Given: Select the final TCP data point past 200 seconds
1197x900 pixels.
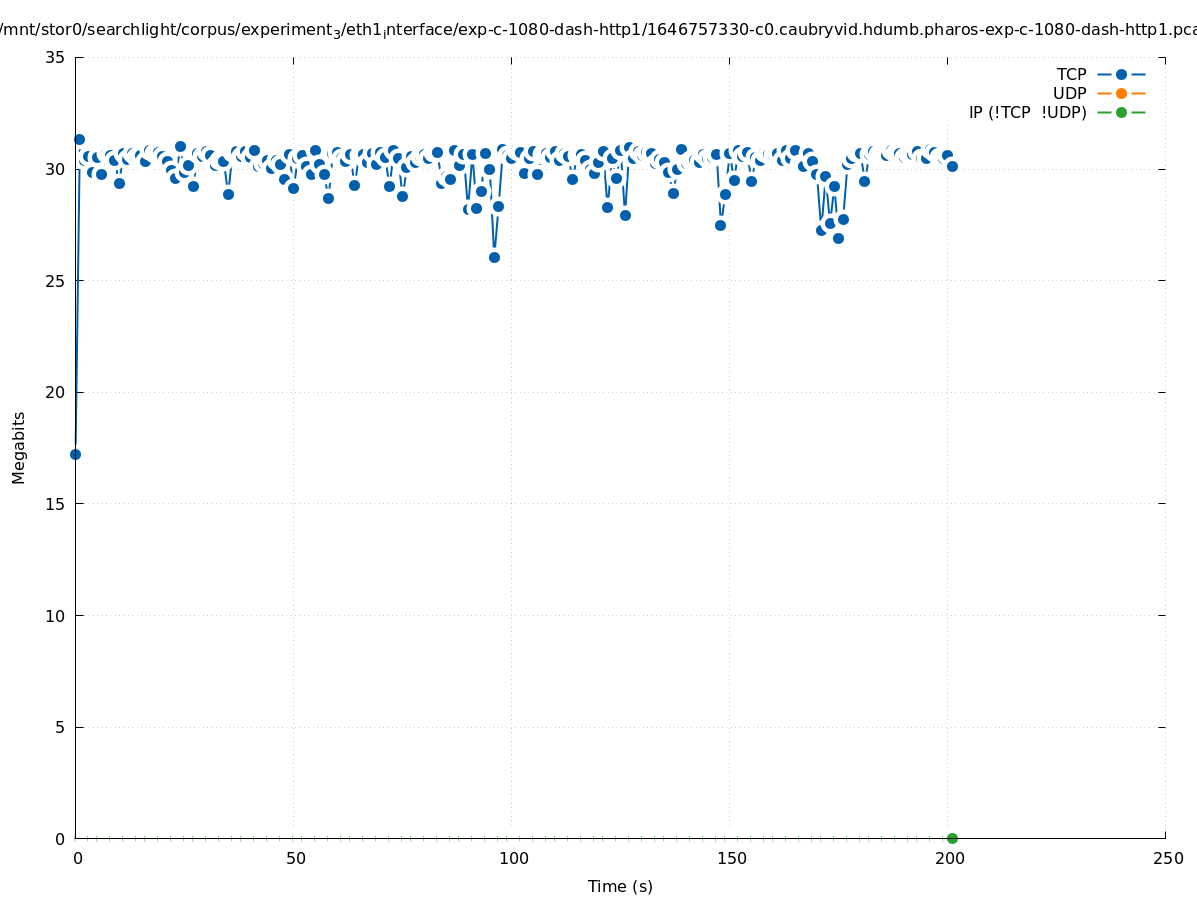Looking at the screenshot, I should [952, 166].
